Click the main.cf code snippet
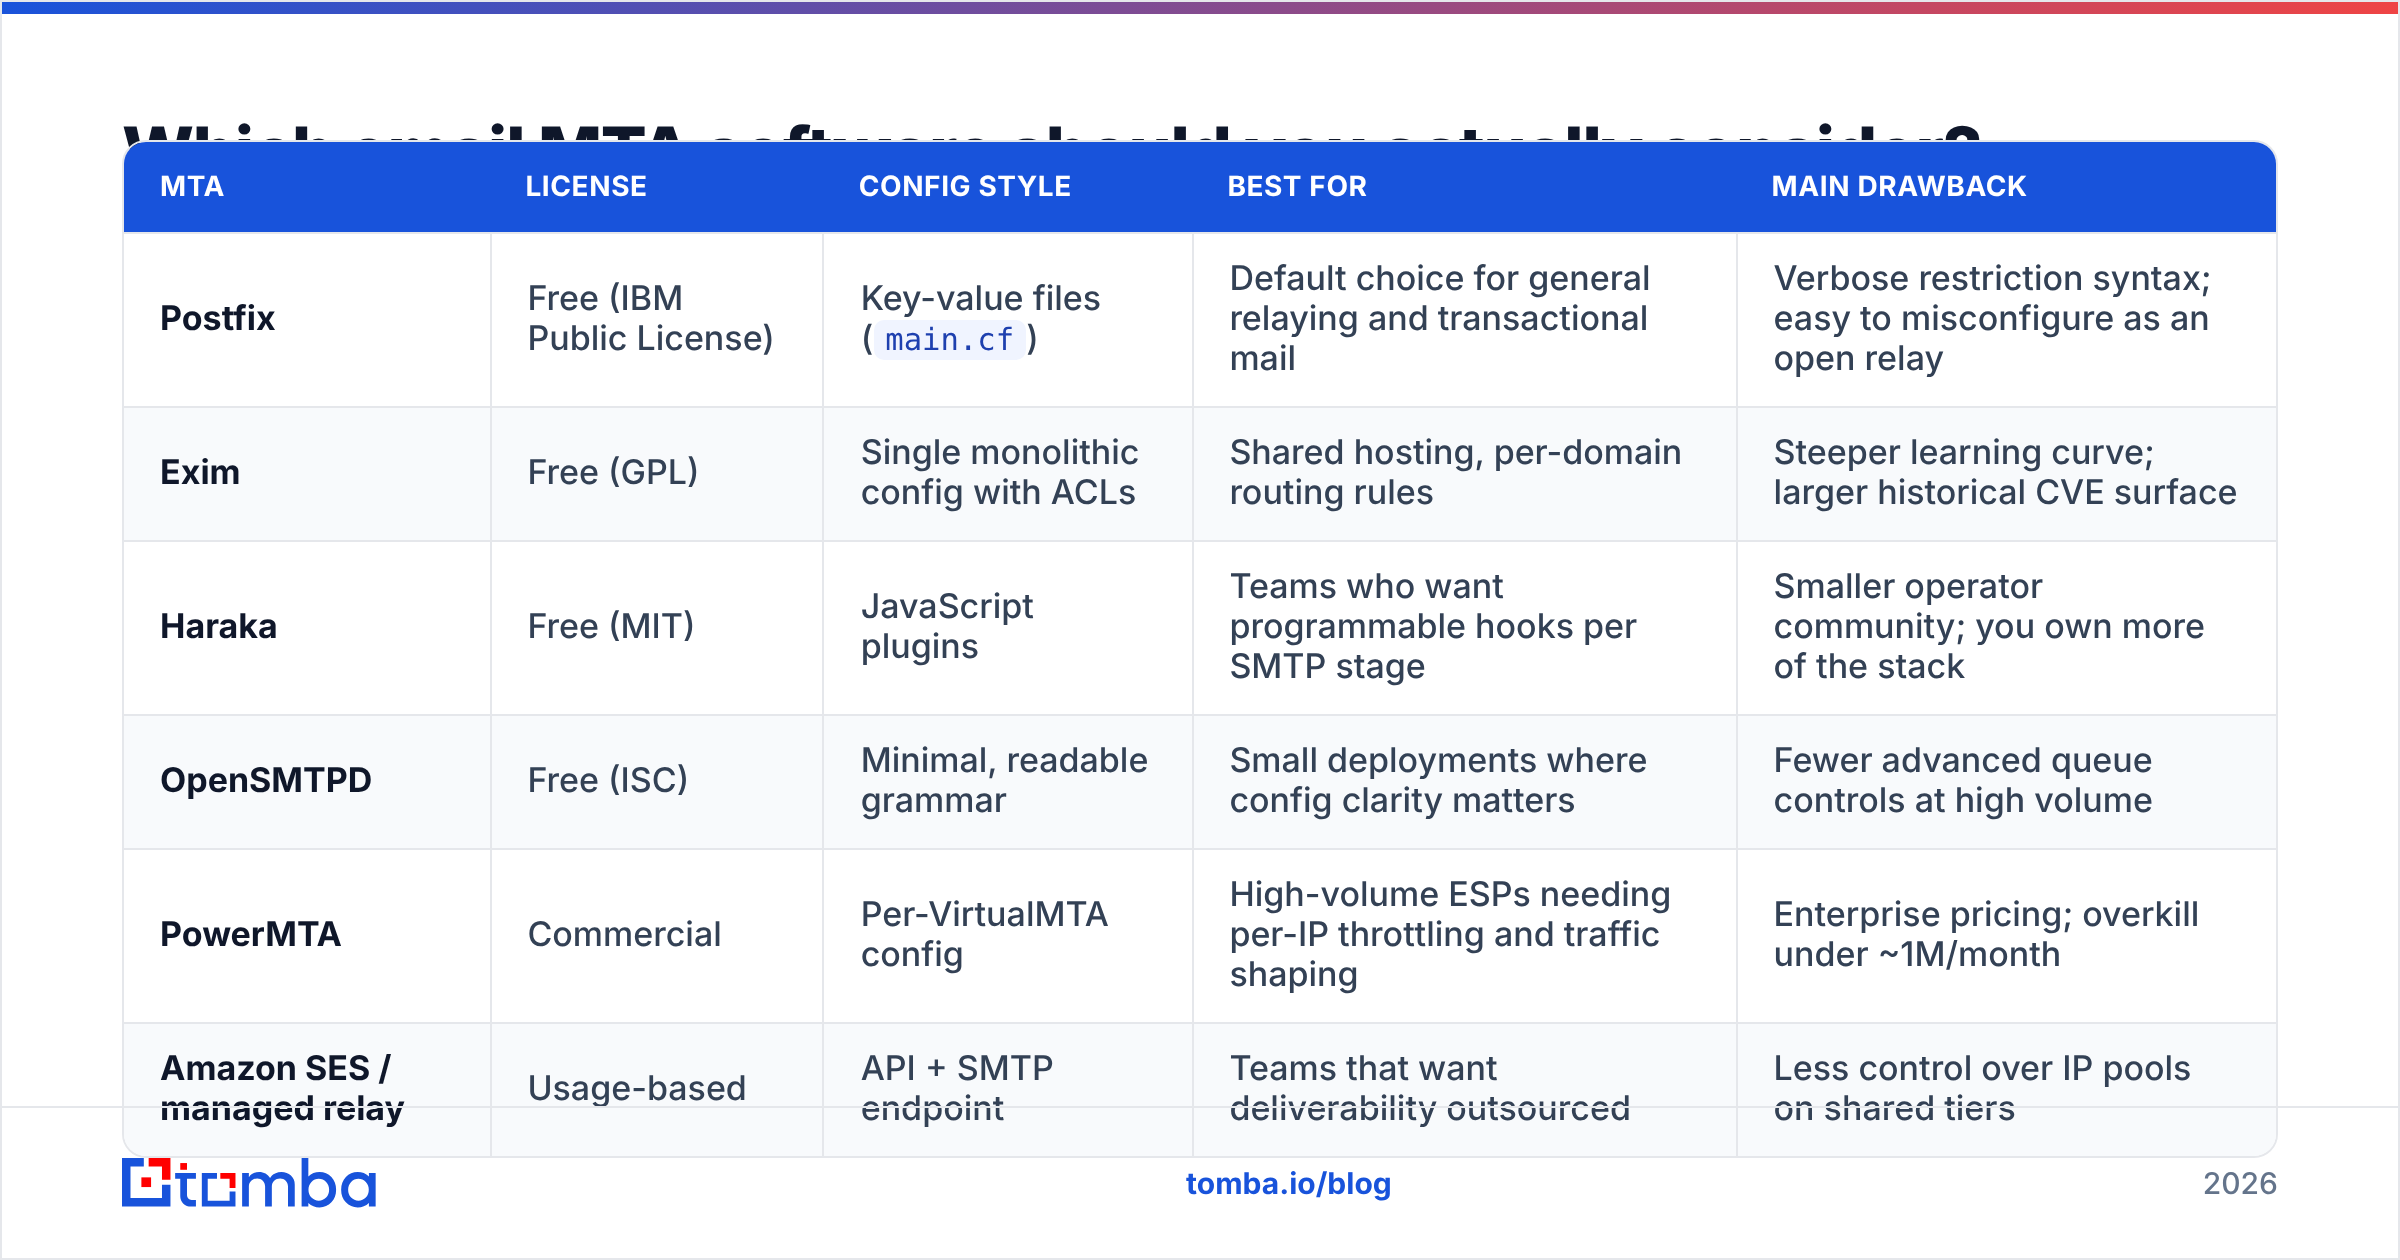The height and width of the screenshot is (1260, 2400). [949, 340]
